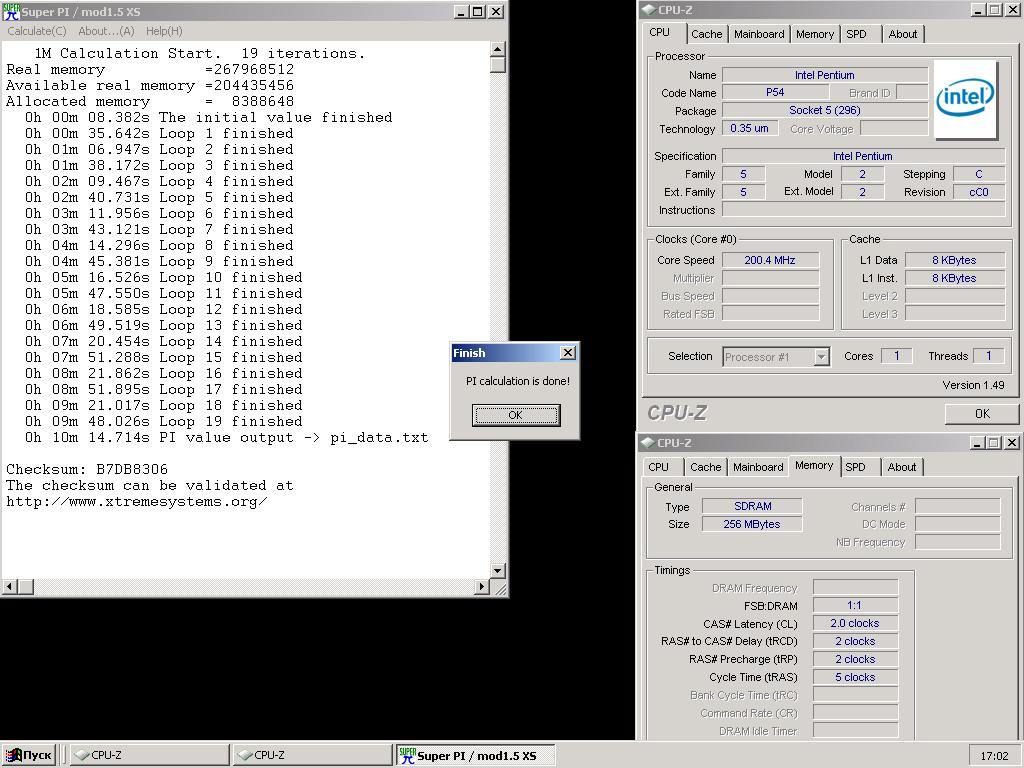The height and width of the screenshot is (768, 1024).
Task: Switch to Memory tab in top CPU-Z
Action: point(814,34)
